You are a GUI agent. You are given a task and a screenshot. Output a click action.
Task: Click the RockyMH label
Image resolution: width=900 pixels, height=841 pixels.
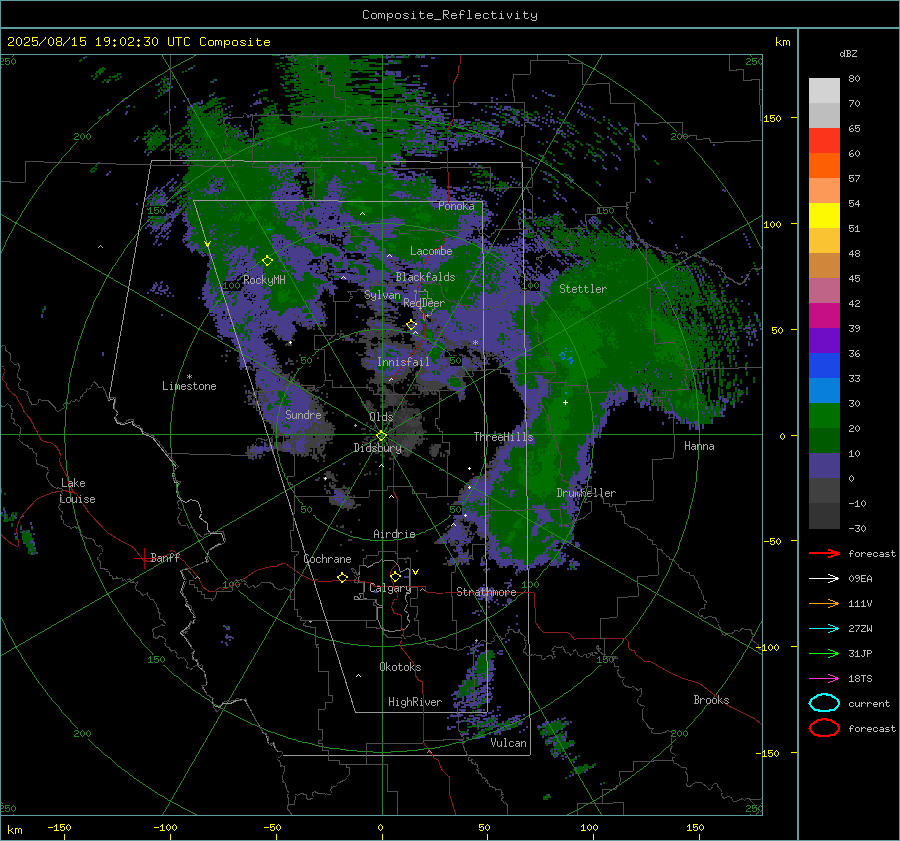coord(264,280)
